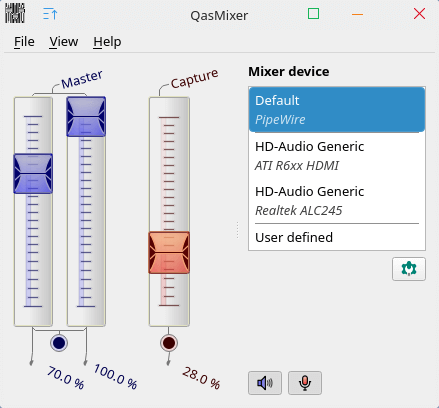Click the orange Capture slider handle
Screen dimensions: 439x408
(169, 253)
